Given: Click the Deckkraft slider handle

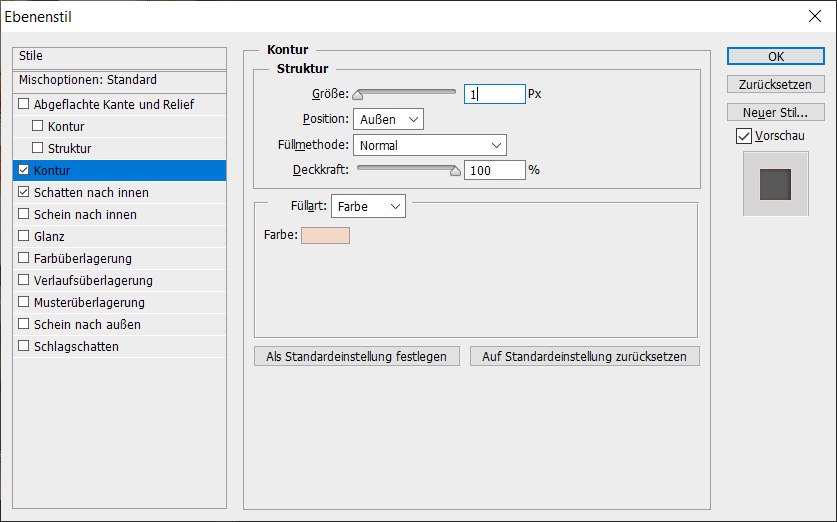Looking at the screenshot, I should (x=455, y=171).
